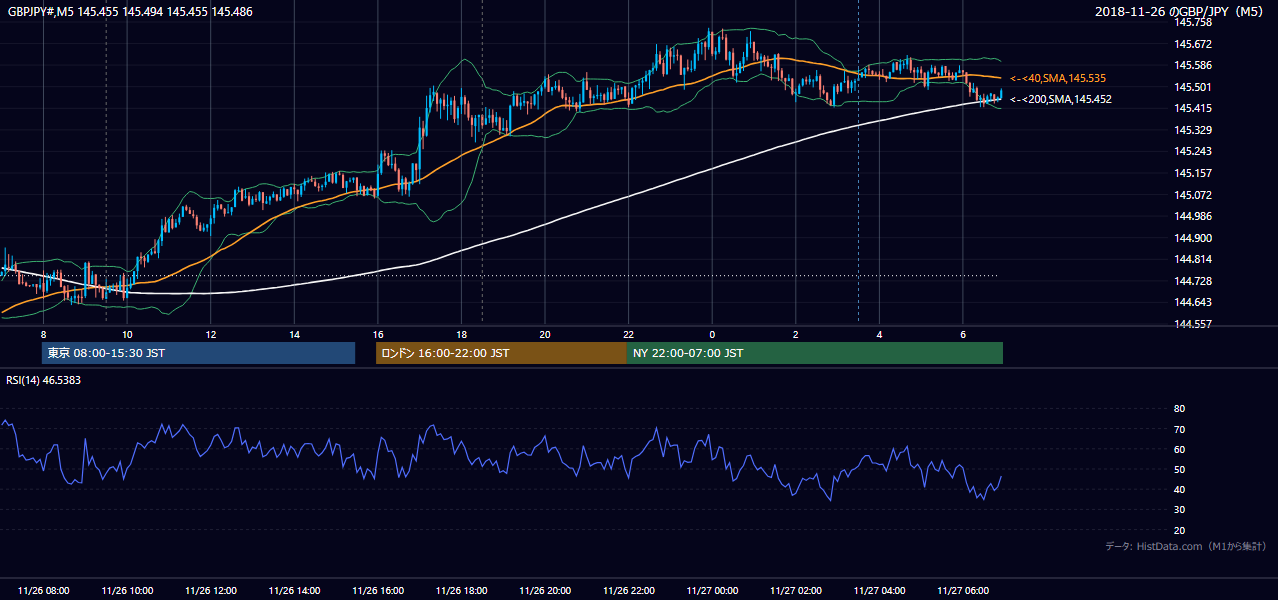Click the 11/26 12:00 time axis label

click(x=211, y=591)
